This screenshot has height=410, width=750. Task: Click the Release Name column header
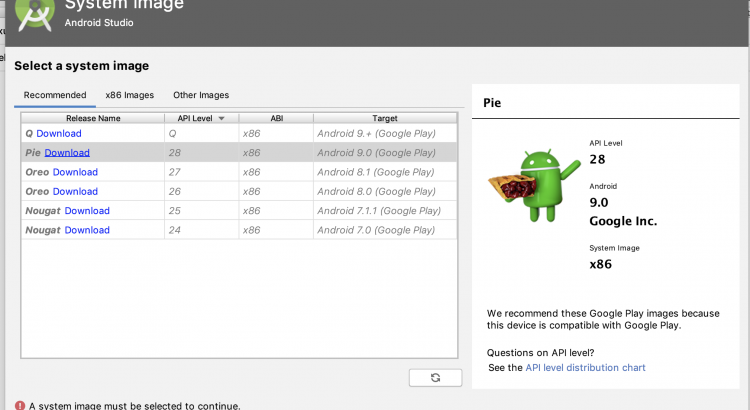(x=93, y=118)
